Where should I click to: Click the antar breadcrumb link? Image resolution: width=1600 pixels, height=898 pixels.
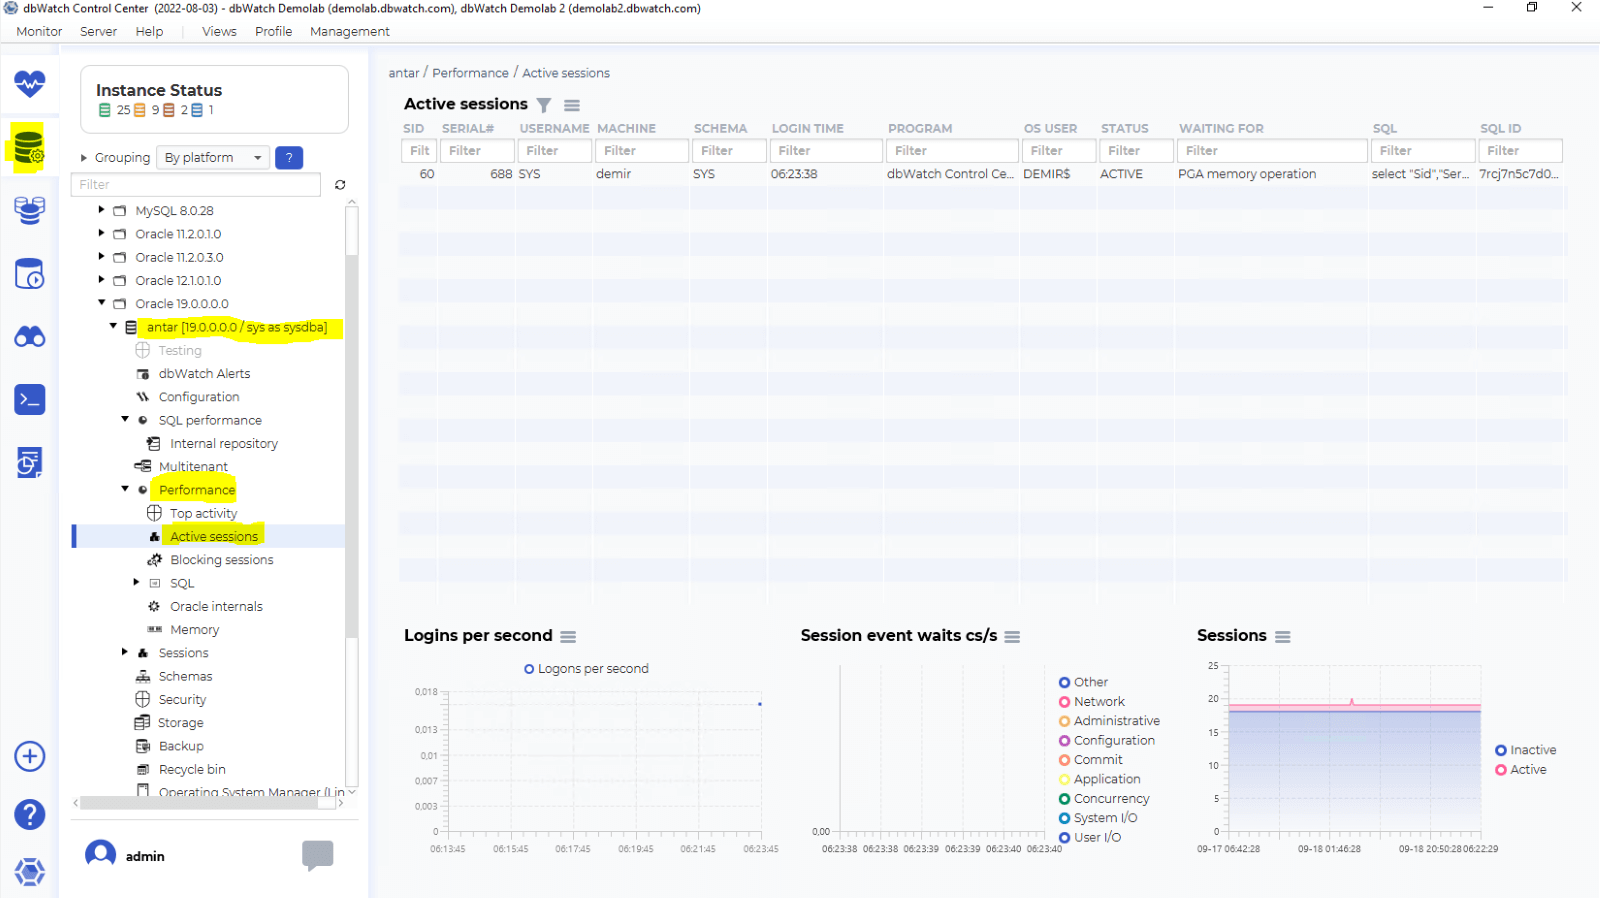[x=404, y=73]
